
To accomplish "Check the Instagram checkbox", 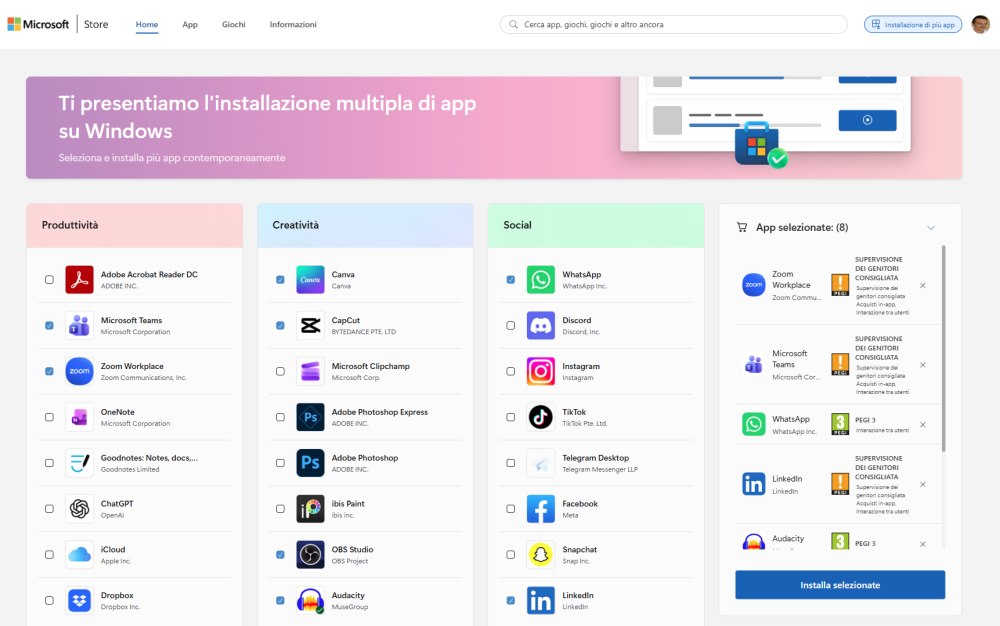I will point(510,371).
